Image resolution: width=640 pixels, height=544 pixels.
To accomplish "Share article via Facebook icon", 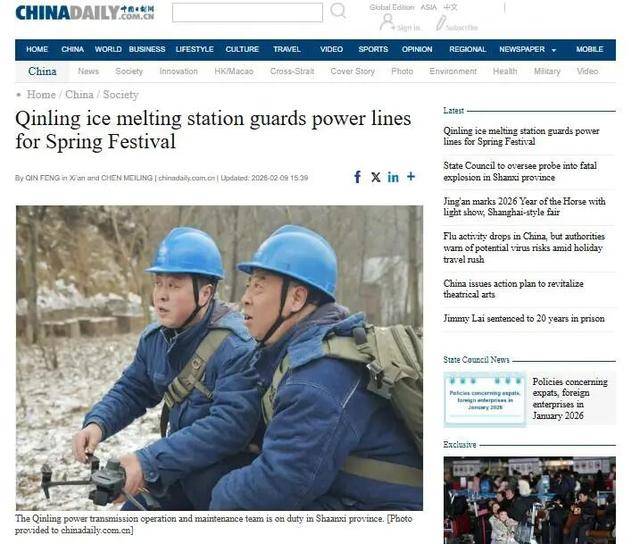I will (358, 177).
